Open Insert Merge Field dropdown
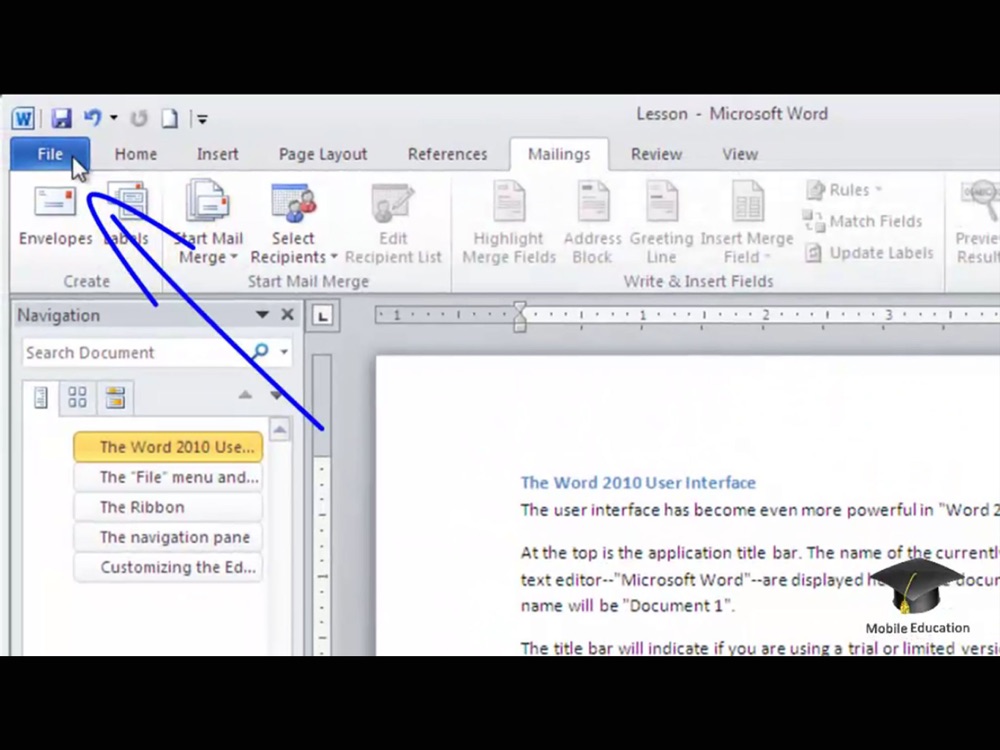The height and width of the screenshot is (750, 1000). (x=746, y=222)
